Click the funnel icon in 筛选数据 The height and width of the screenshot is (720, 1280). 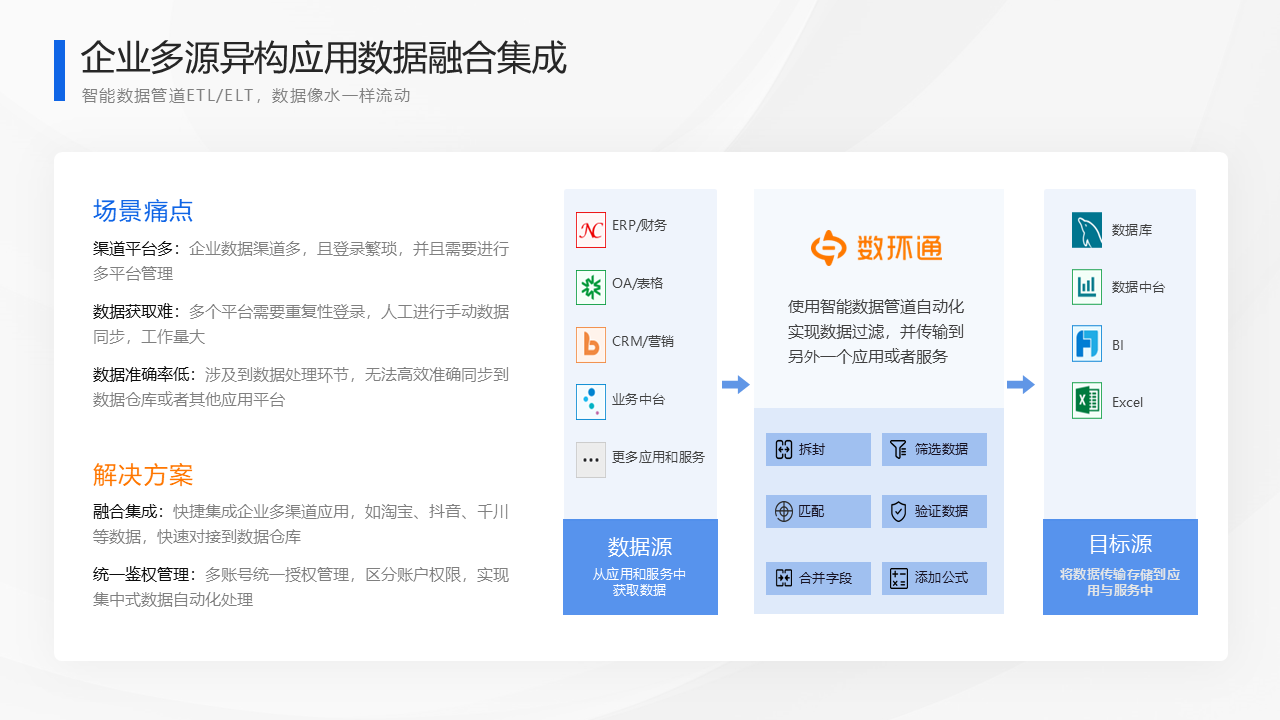899,450
